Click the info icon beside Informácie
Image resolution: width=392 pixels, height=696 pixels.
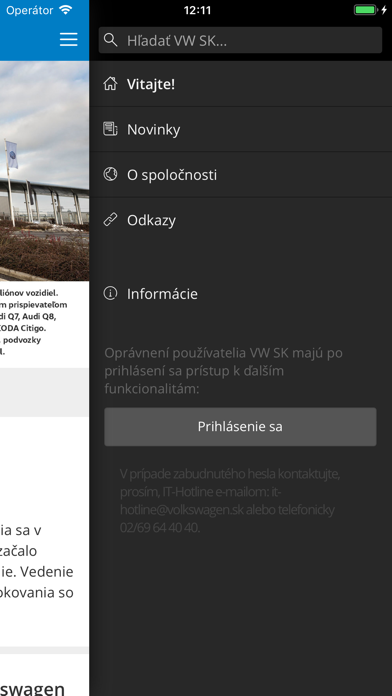tap(110, 293)
